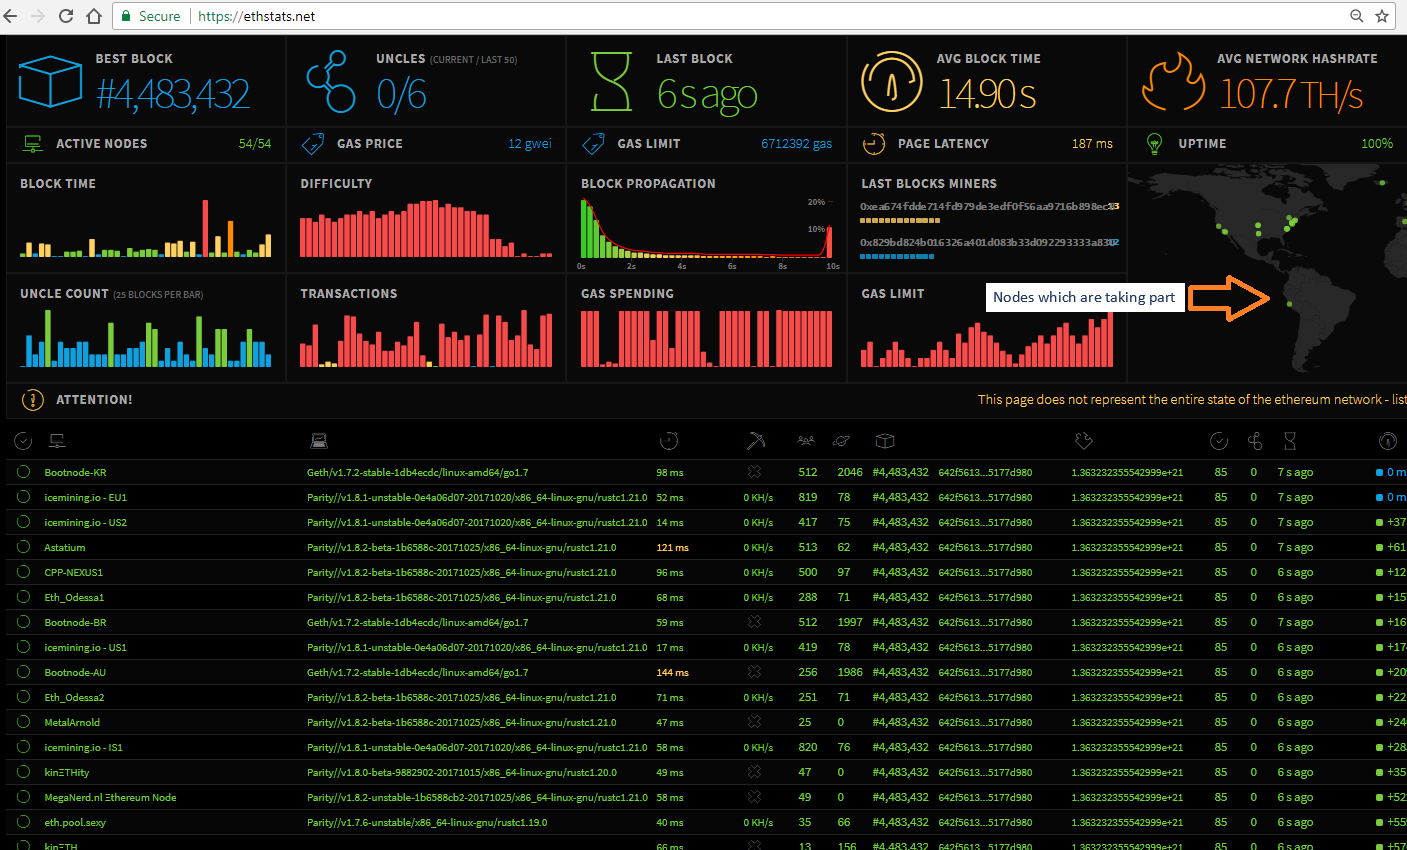Click the Block Propagation histogram chart
Image resolution: width=1407 pixels, height=850 pixels.
706,230
